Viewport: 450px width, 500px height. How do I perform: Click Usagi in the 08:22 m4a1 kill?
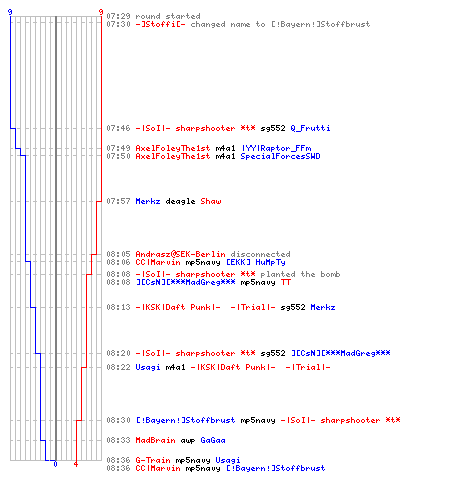[x=148, y=367]
